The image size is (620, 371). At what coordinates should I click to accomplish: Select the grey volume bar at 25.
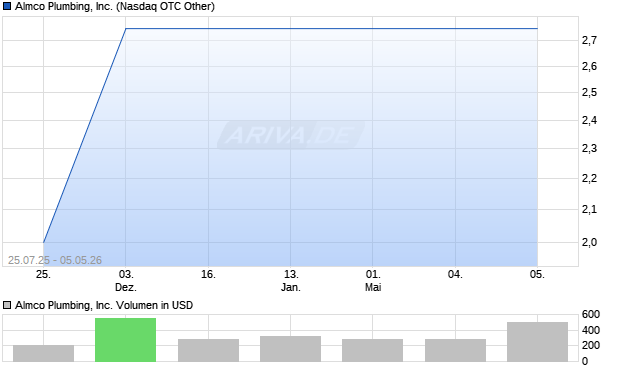[43, 353]
